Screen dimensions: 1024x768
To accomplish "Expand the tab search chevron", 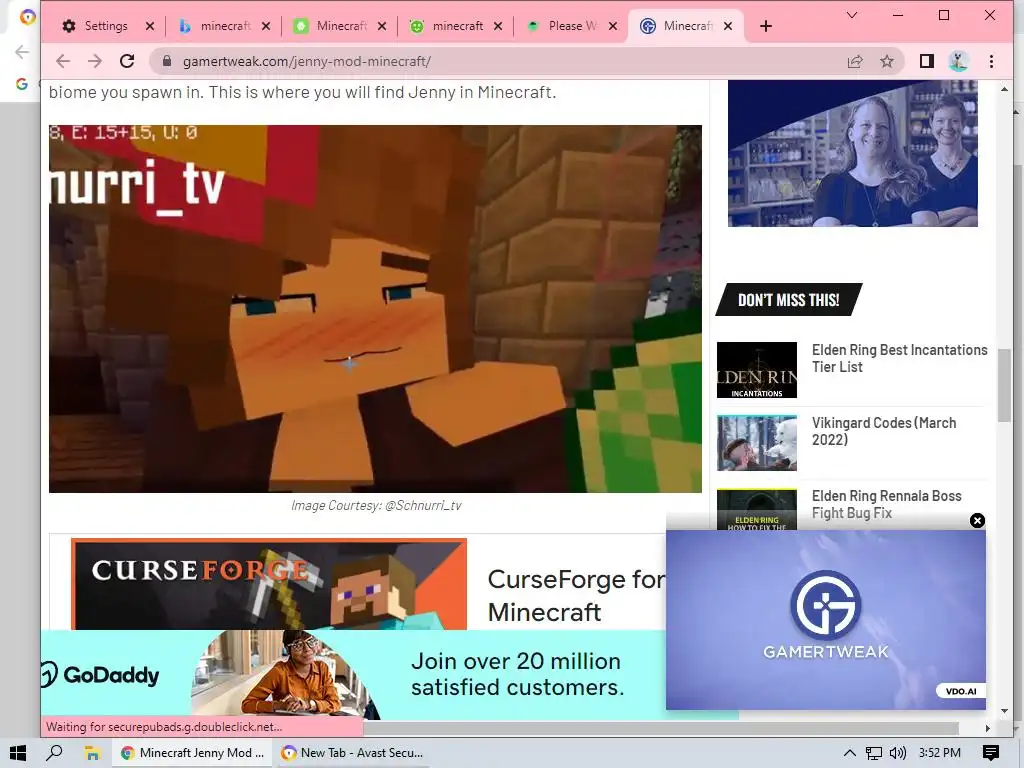I will pyautogui.click(x=852, y=14).
